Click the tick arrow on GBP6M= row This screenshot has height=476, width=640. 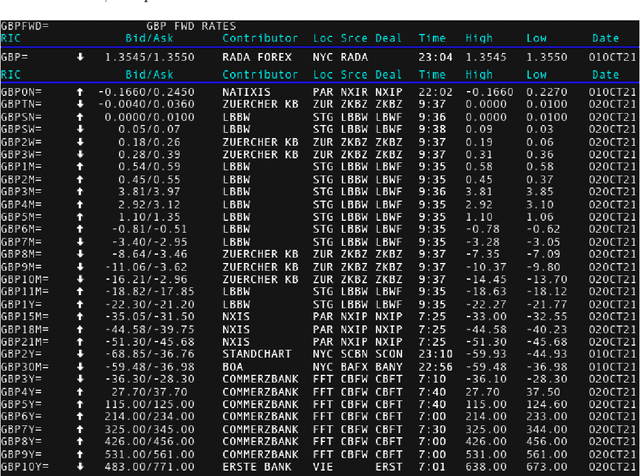(x=82, y=229)
